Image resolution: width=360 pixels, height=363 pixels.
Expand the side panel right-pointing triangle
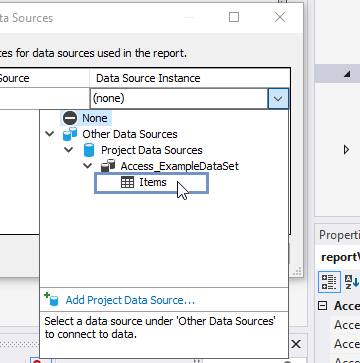[x=346, y=150]
